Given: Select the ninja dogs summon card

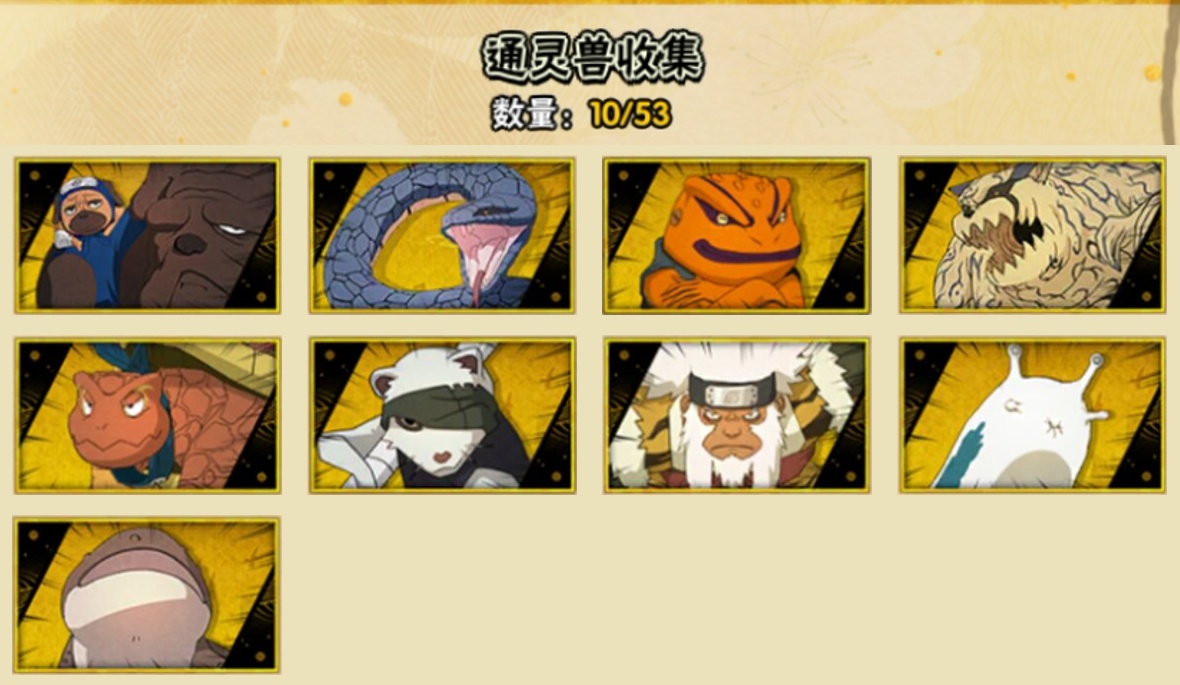Looking at the screenshot, I should [148, 236].
